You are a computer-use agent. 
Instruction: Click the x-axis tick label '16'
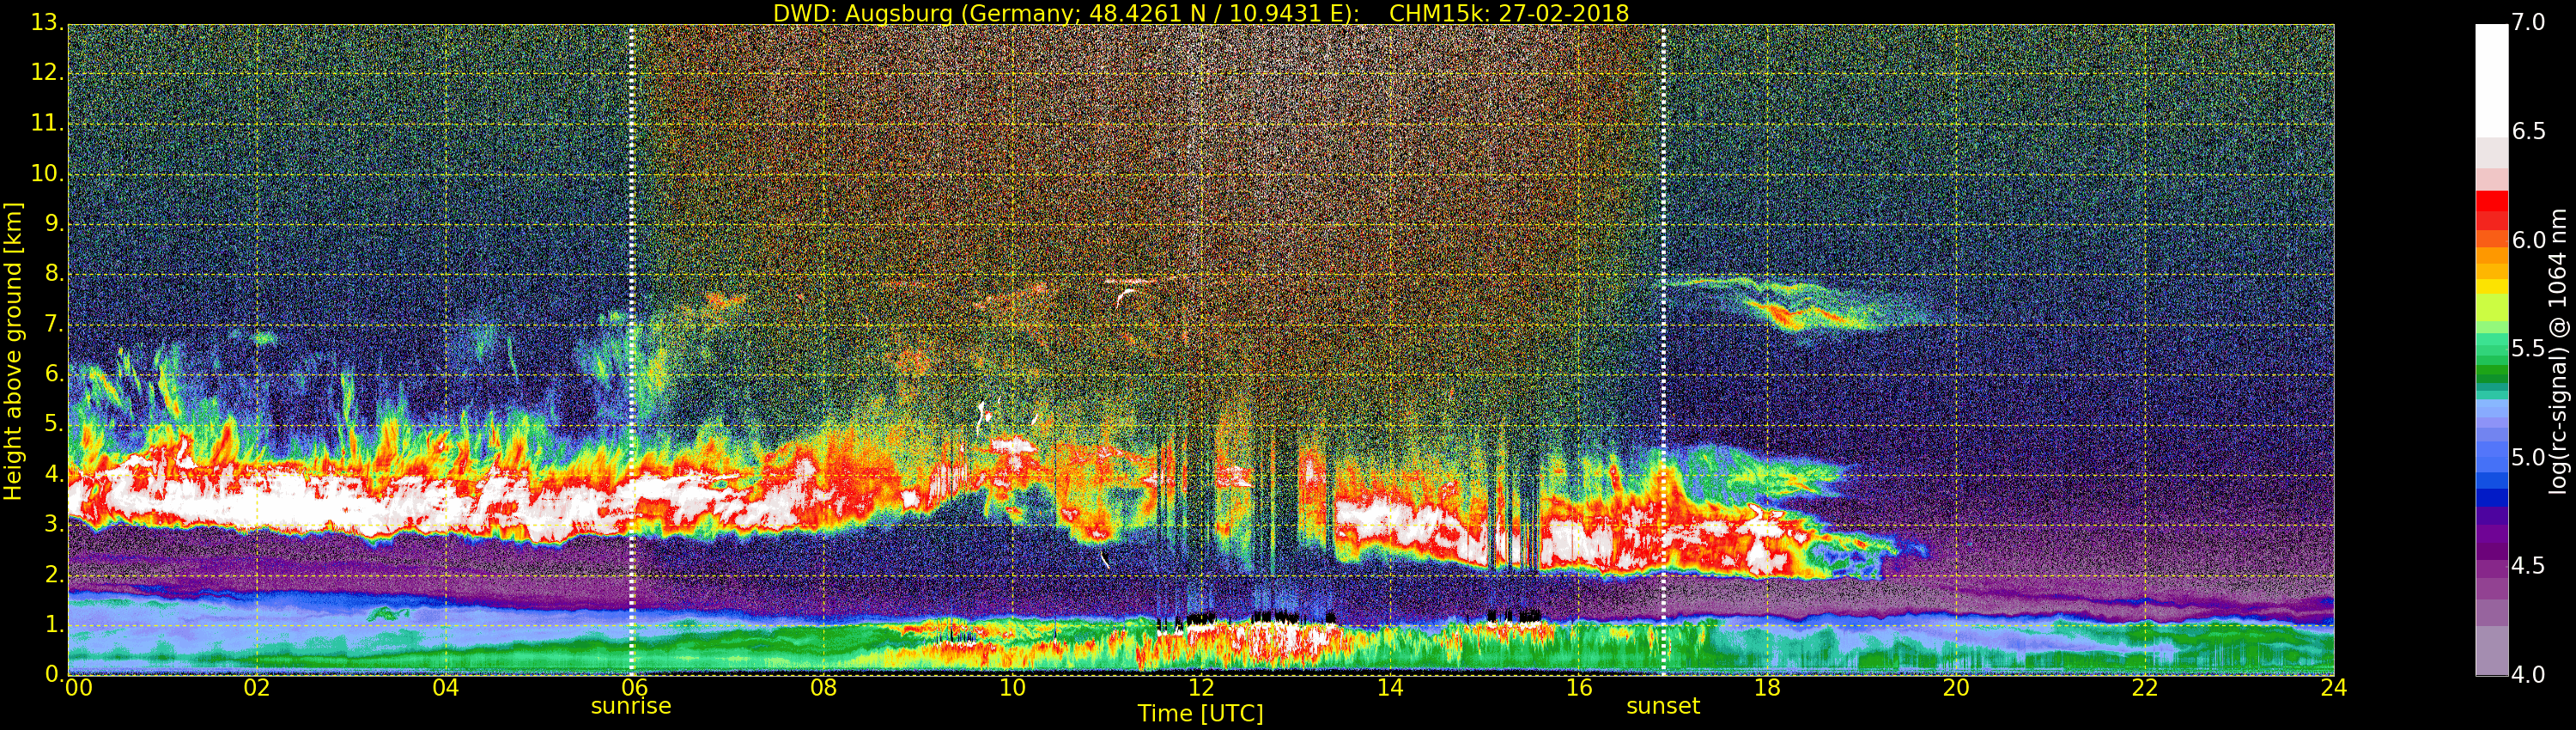(x=1578, y=688)
